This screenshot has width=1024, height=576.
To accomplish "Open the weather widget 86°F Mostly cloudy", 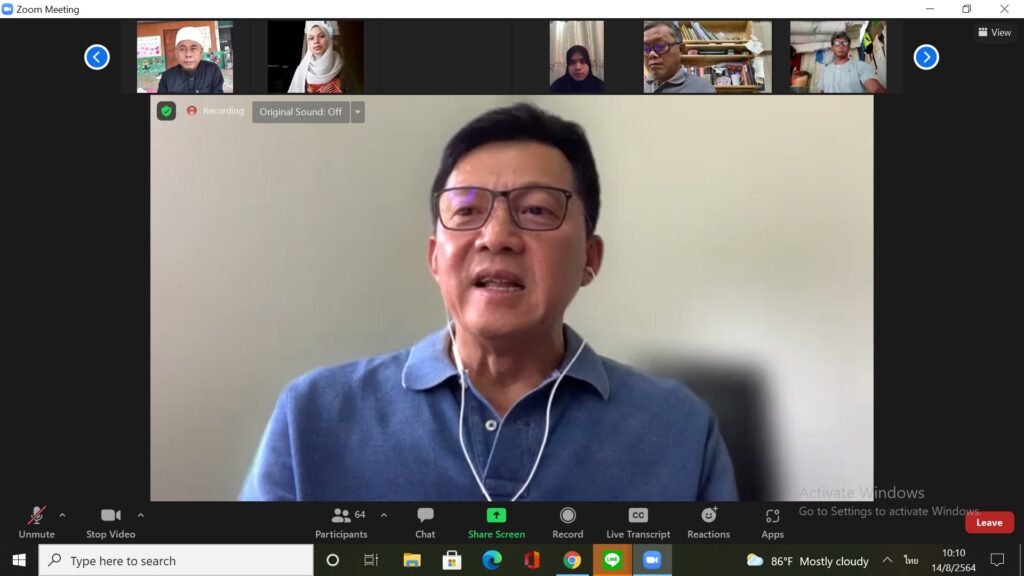I will coord(808,560).
